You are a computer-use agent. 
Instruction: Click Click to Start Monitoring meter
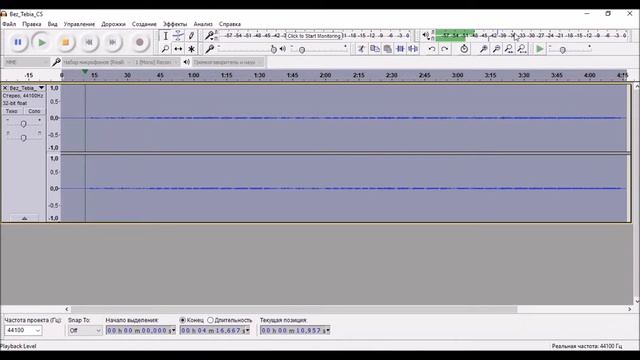[x=314, y=36]
